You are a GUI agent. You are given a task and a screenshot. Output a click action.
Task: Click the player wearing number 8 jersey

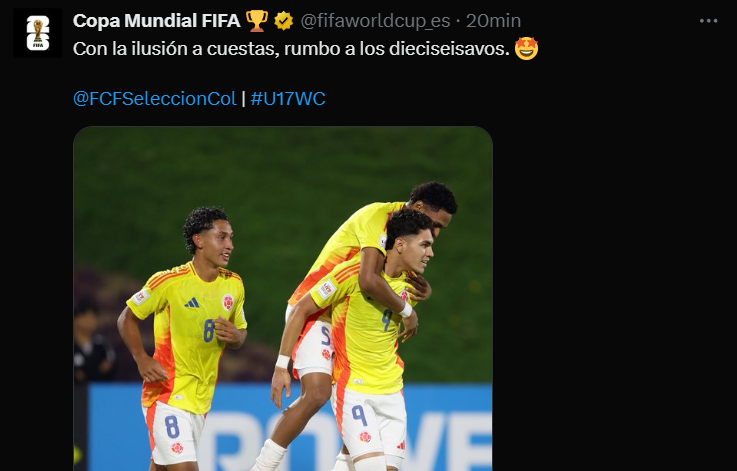183,336
